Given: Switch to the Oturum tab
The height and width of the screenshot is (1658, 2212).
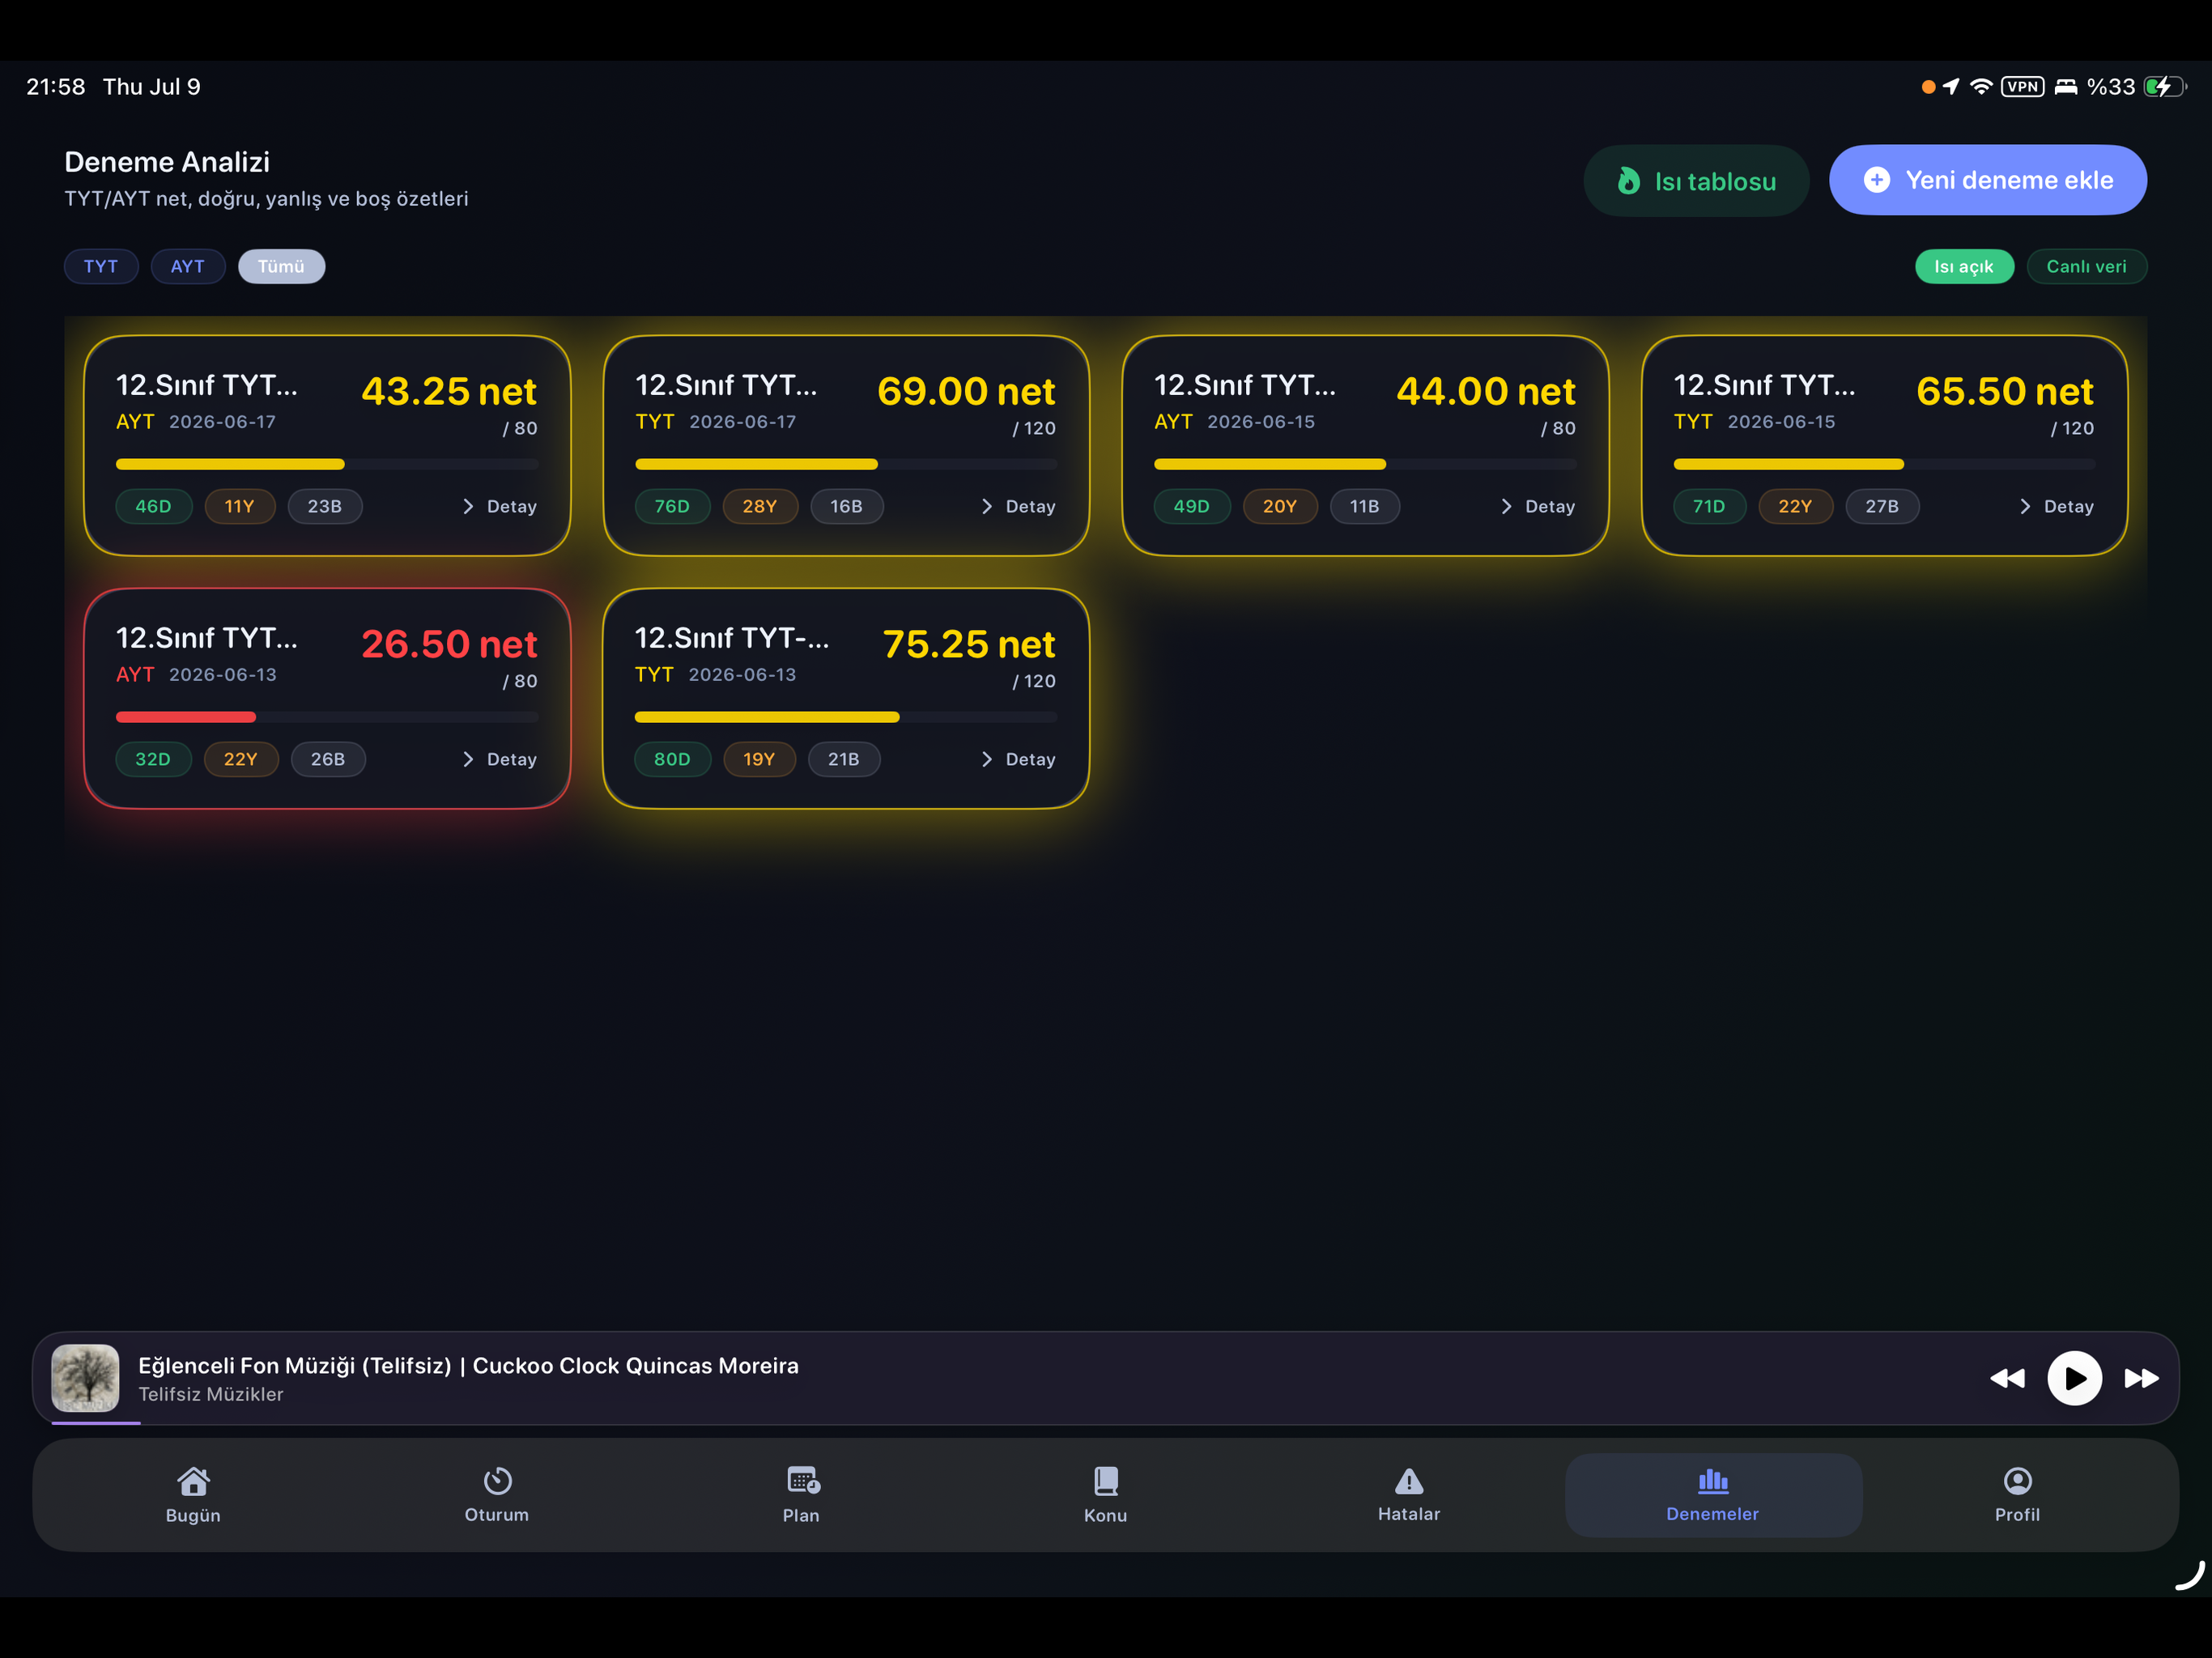Looking at the screenshot, I should pos(497,1495).
